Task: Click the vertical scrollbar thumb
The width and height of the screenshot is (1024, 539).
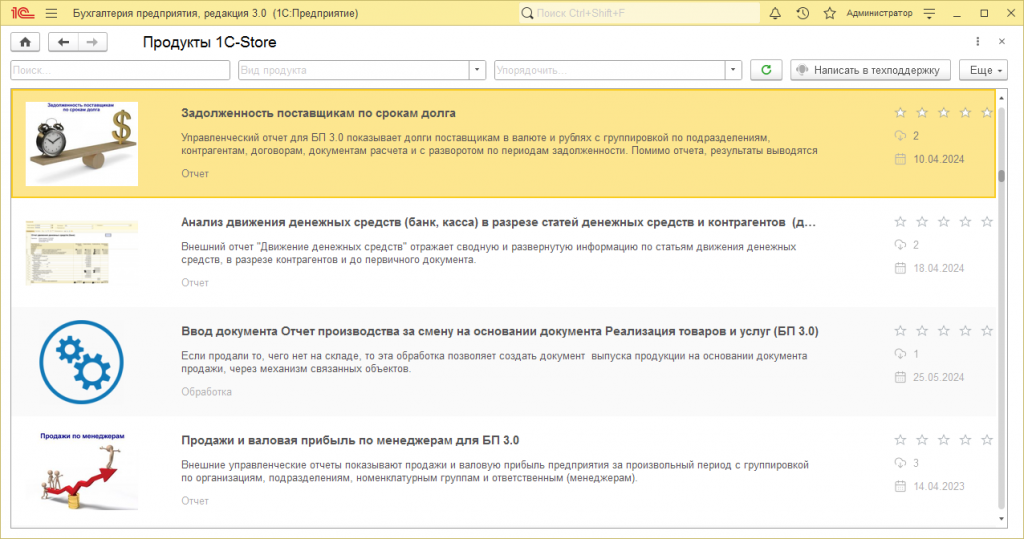Action: pos(1002,176)
